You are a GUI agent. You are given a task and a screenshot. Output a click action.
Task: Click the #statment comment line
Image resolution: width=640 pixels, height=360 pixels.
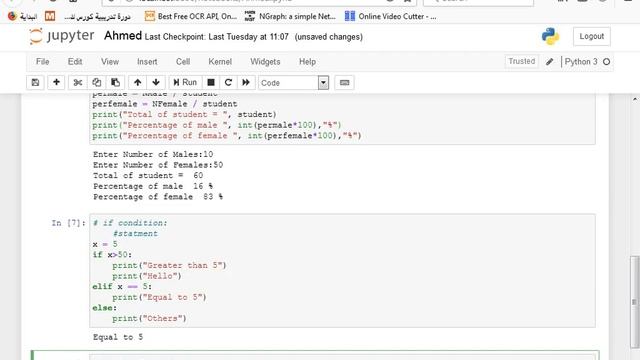click(135, 233)
